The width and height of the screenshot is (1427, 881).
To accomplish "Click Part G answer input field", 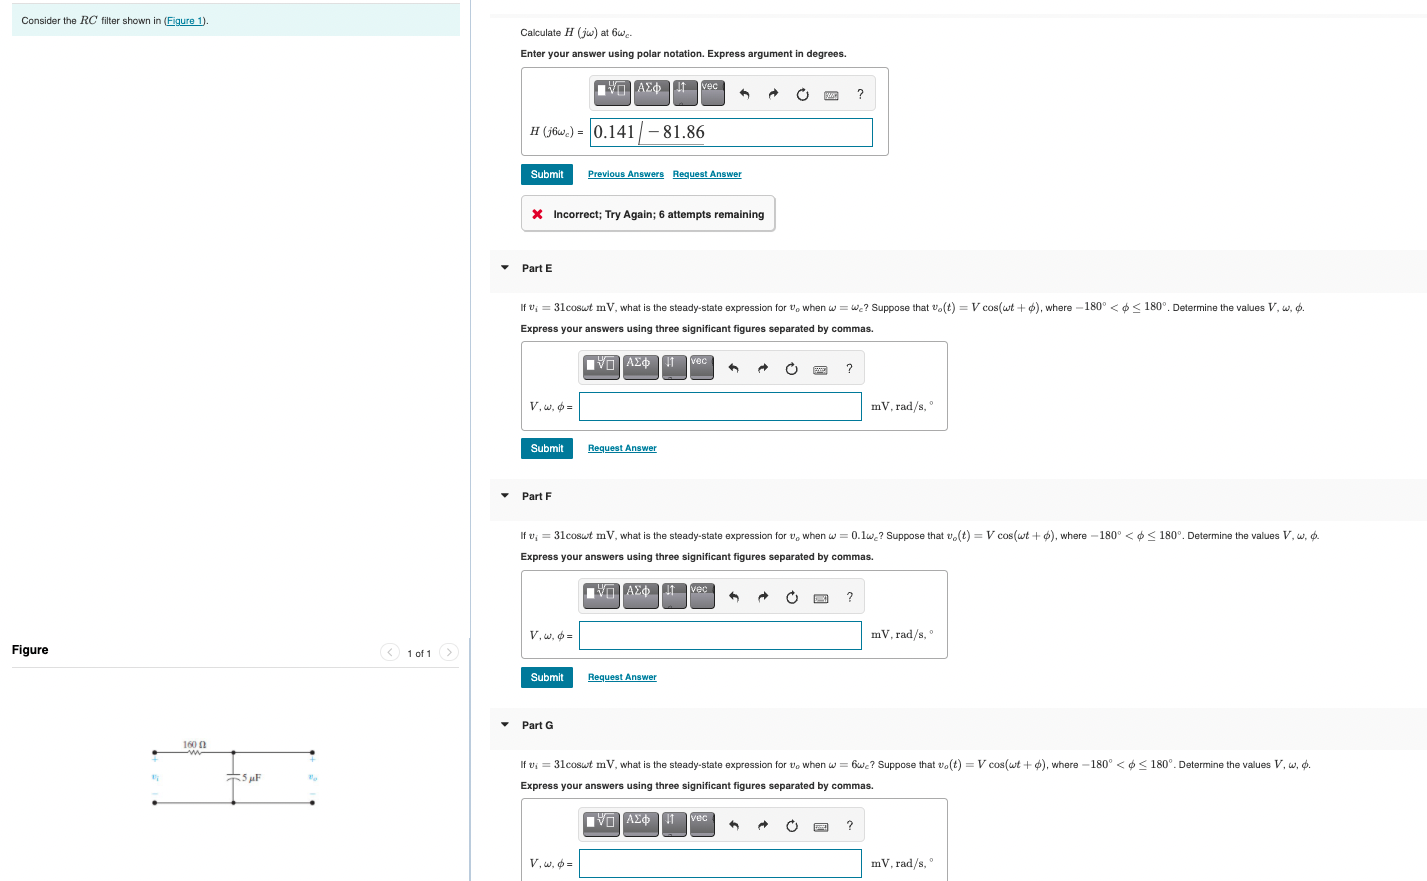I will (x=720, y=863).
